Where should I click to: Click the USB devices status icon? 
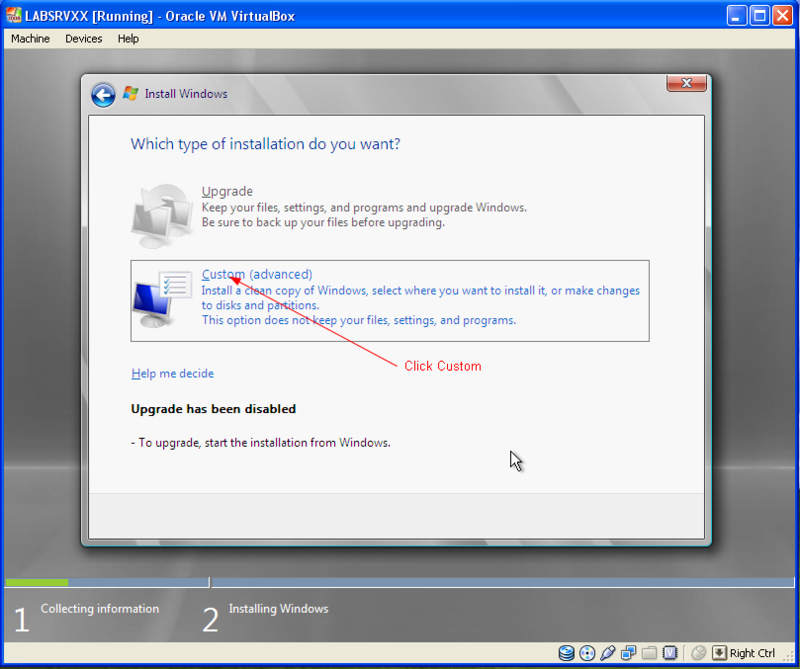point(608,653)
